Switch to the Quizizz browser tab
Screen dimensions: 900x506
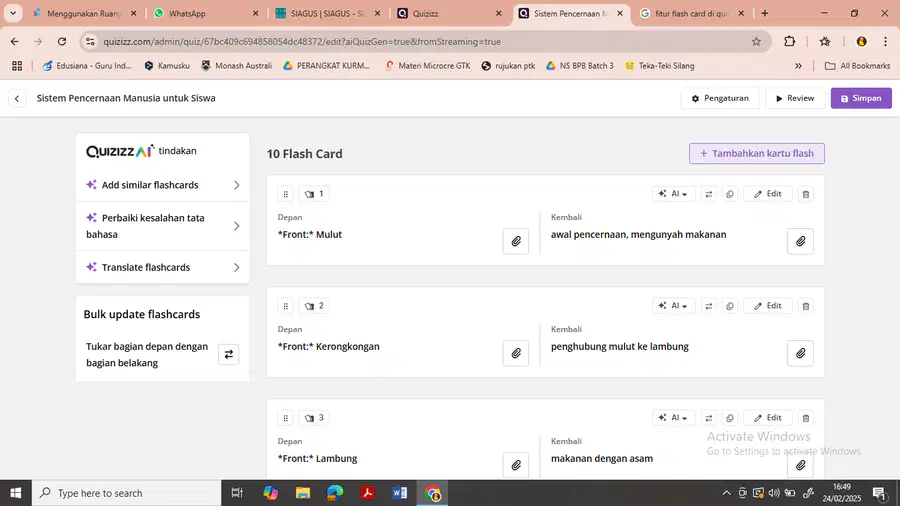(x=449, y=13)
